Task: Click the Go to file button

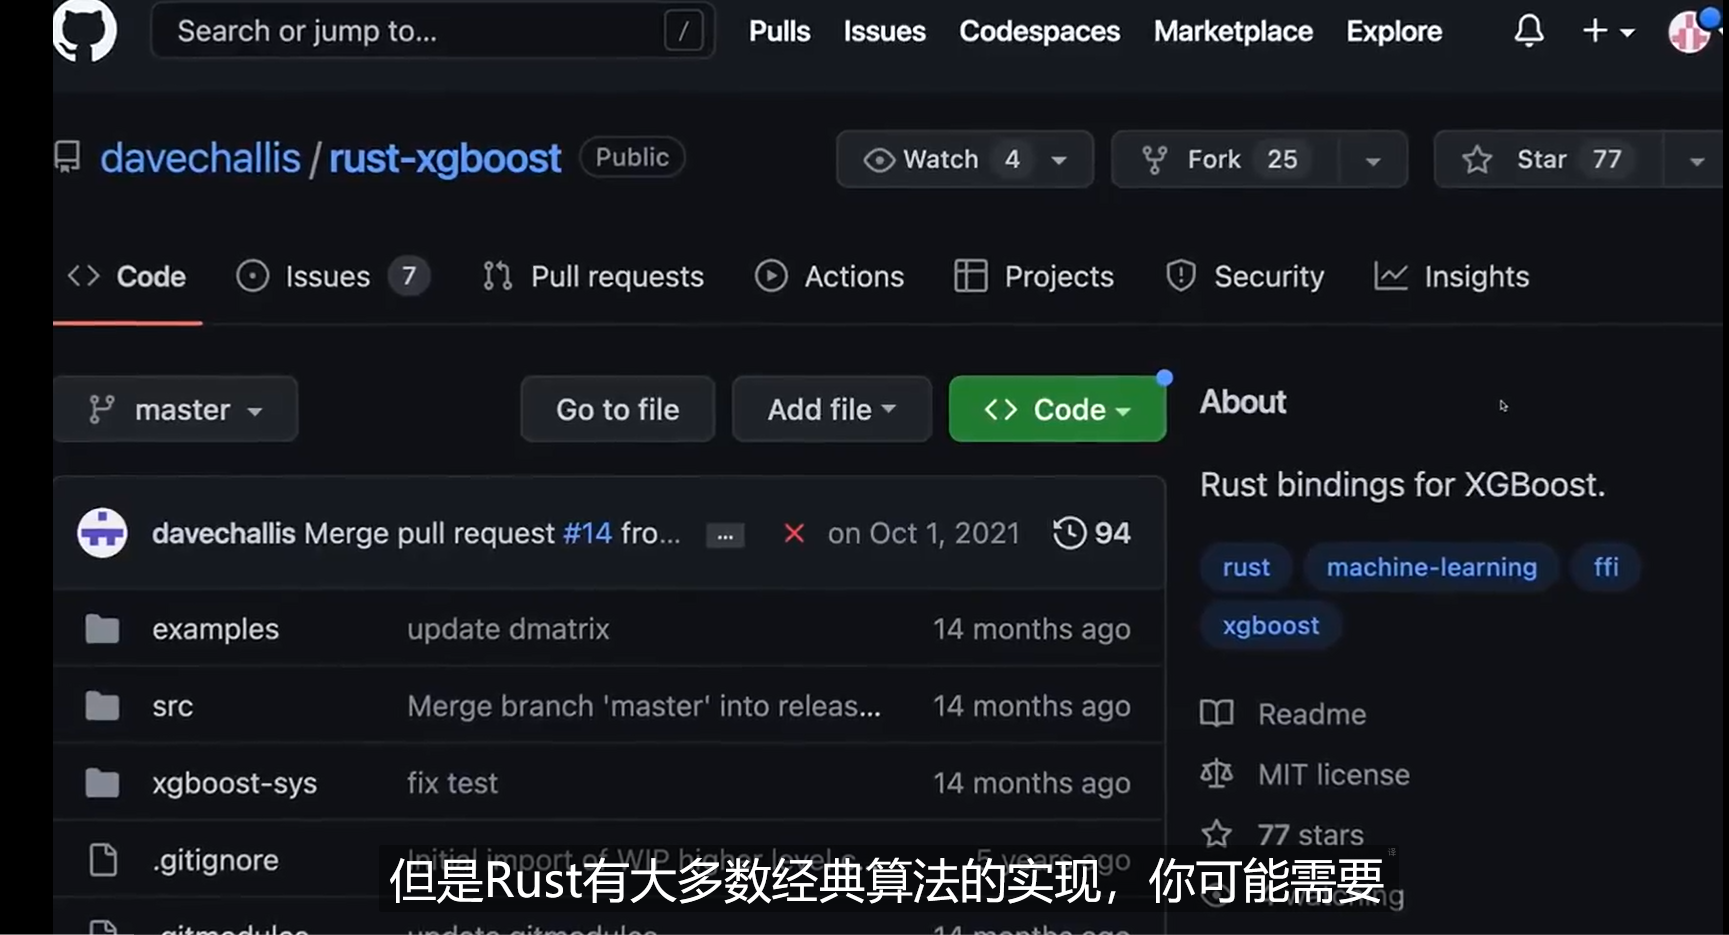Action: [x=618, y=409]
